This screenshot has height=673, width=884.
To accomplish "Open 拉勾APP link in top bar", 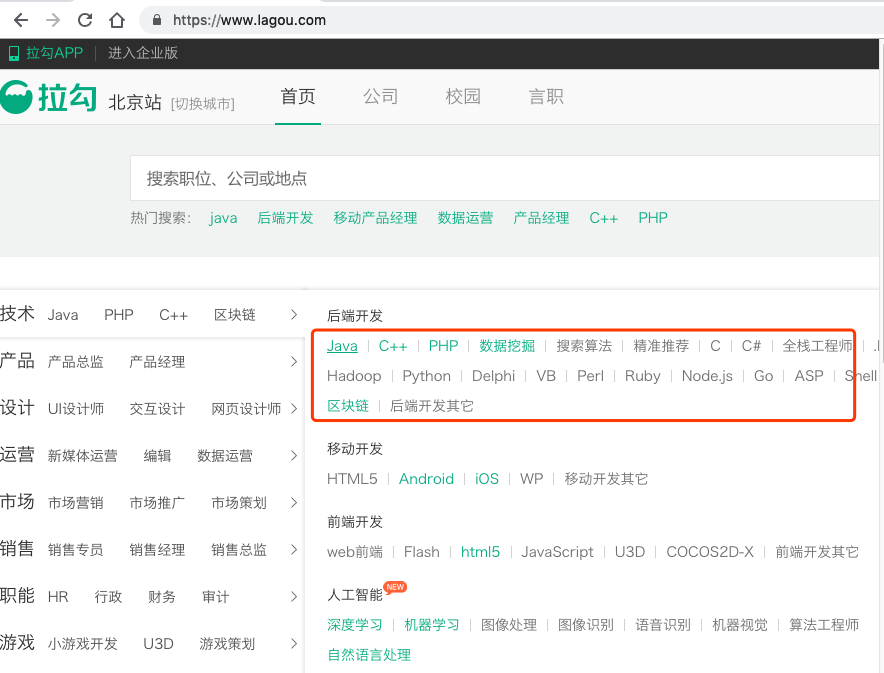I will [55, 53].
